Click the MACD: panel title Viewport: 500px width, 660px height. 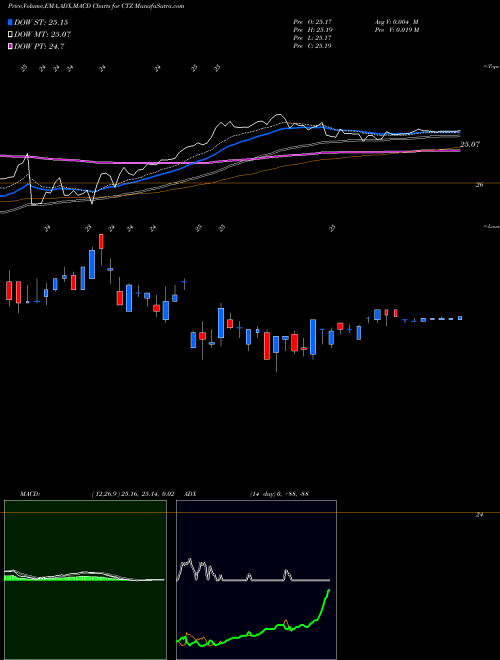tap(29, 494)
